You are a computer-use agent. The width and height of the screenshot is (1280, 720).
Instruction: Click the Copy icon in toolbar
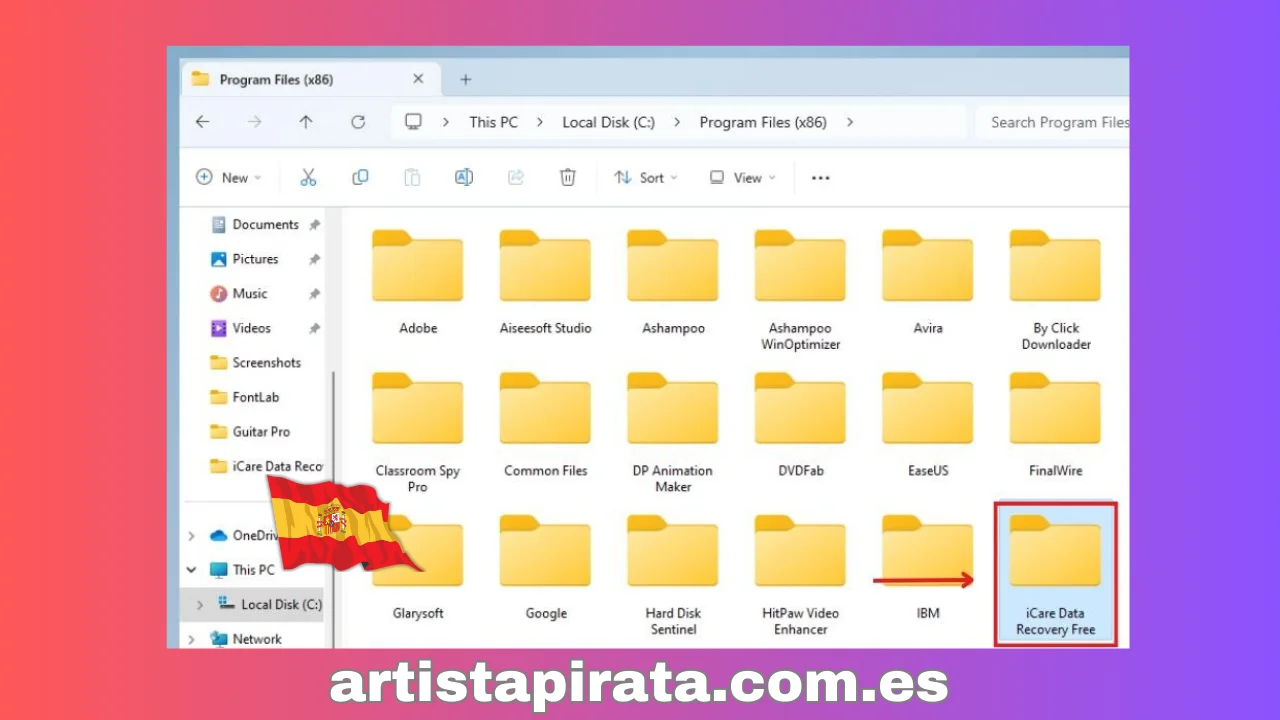point(360,177)
